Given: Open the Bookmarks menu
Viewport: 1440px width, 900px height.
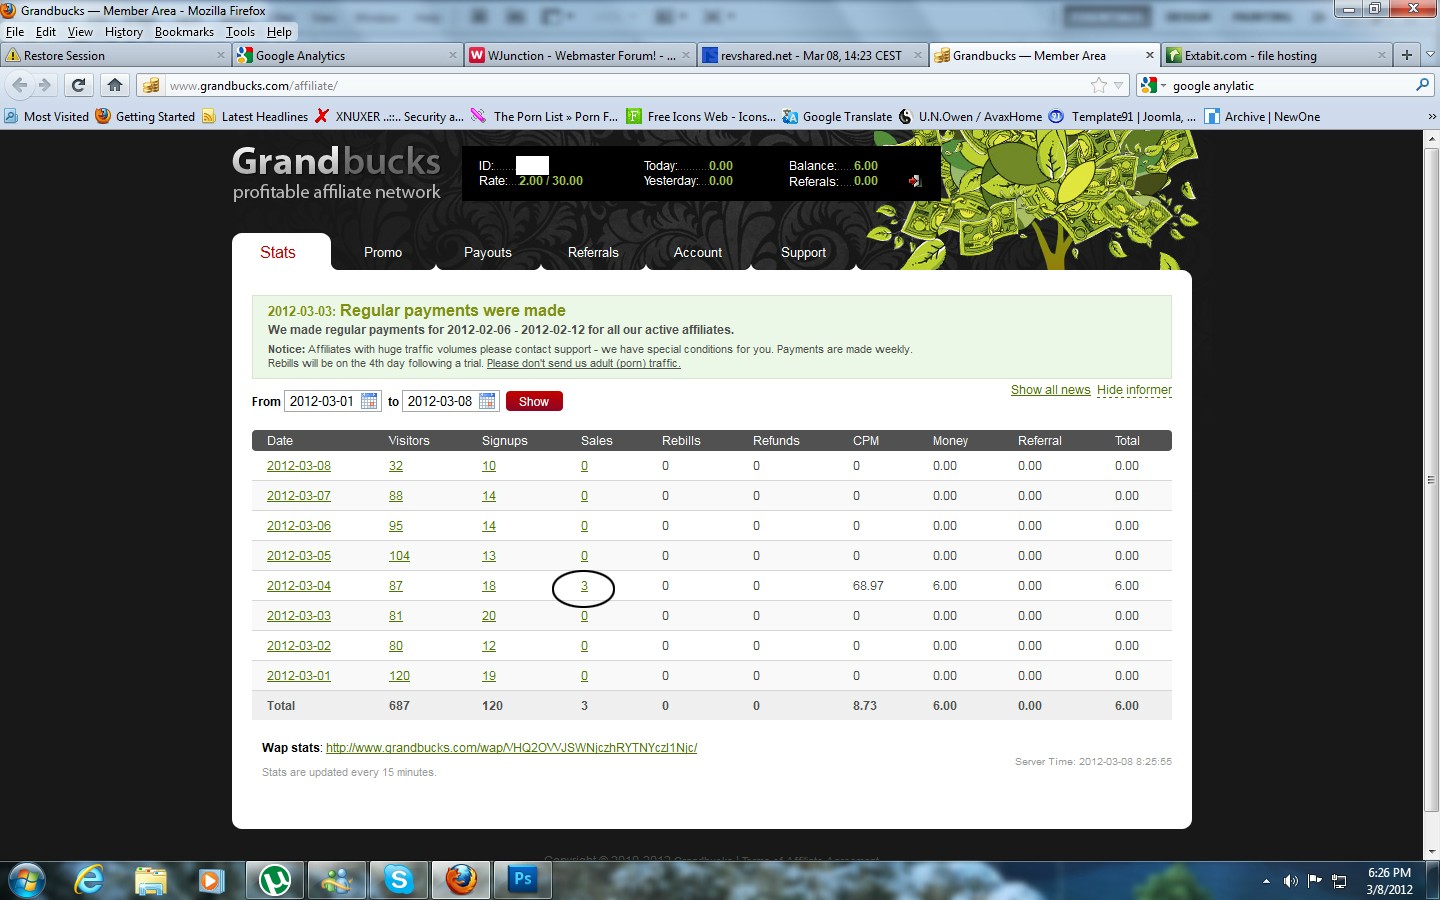Looking at the screenshot, I should [184, 32].
